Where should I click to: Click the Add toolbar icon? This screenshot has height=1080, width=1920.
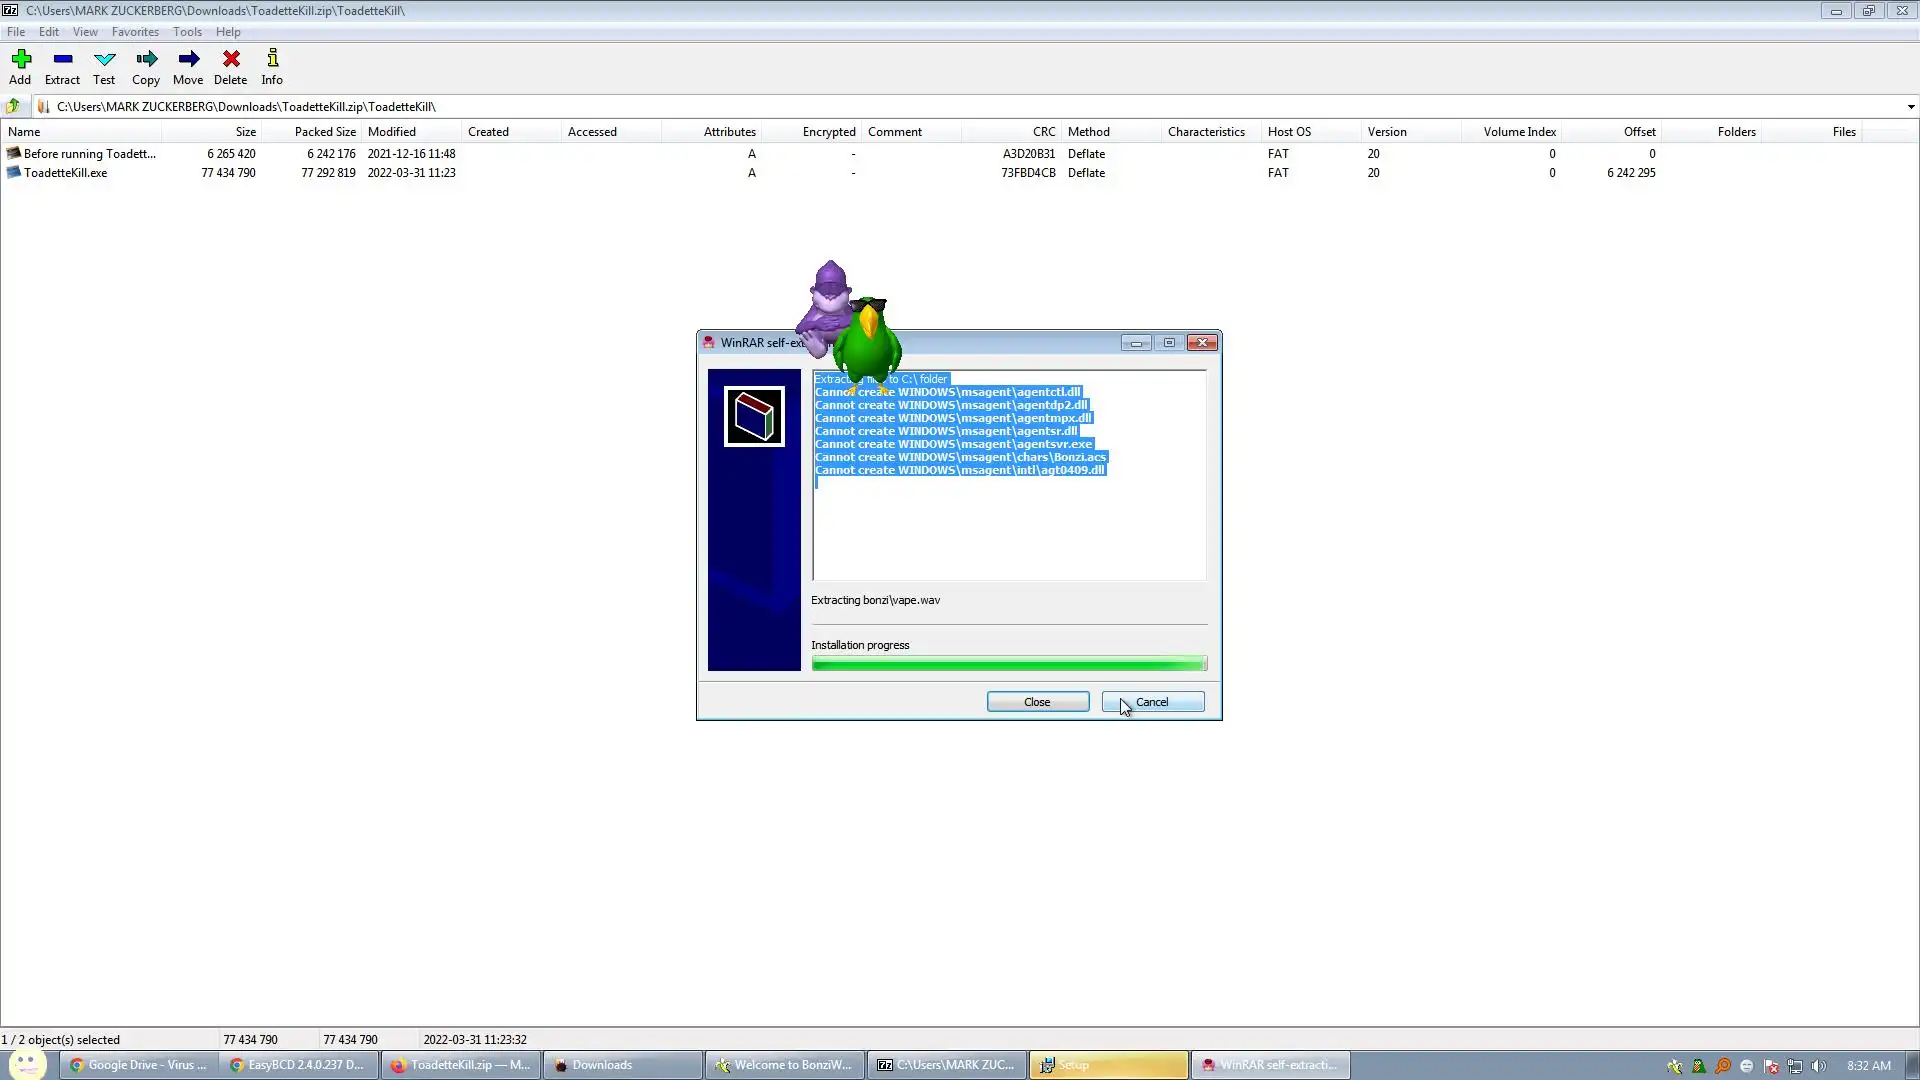[x=20, y=66]
